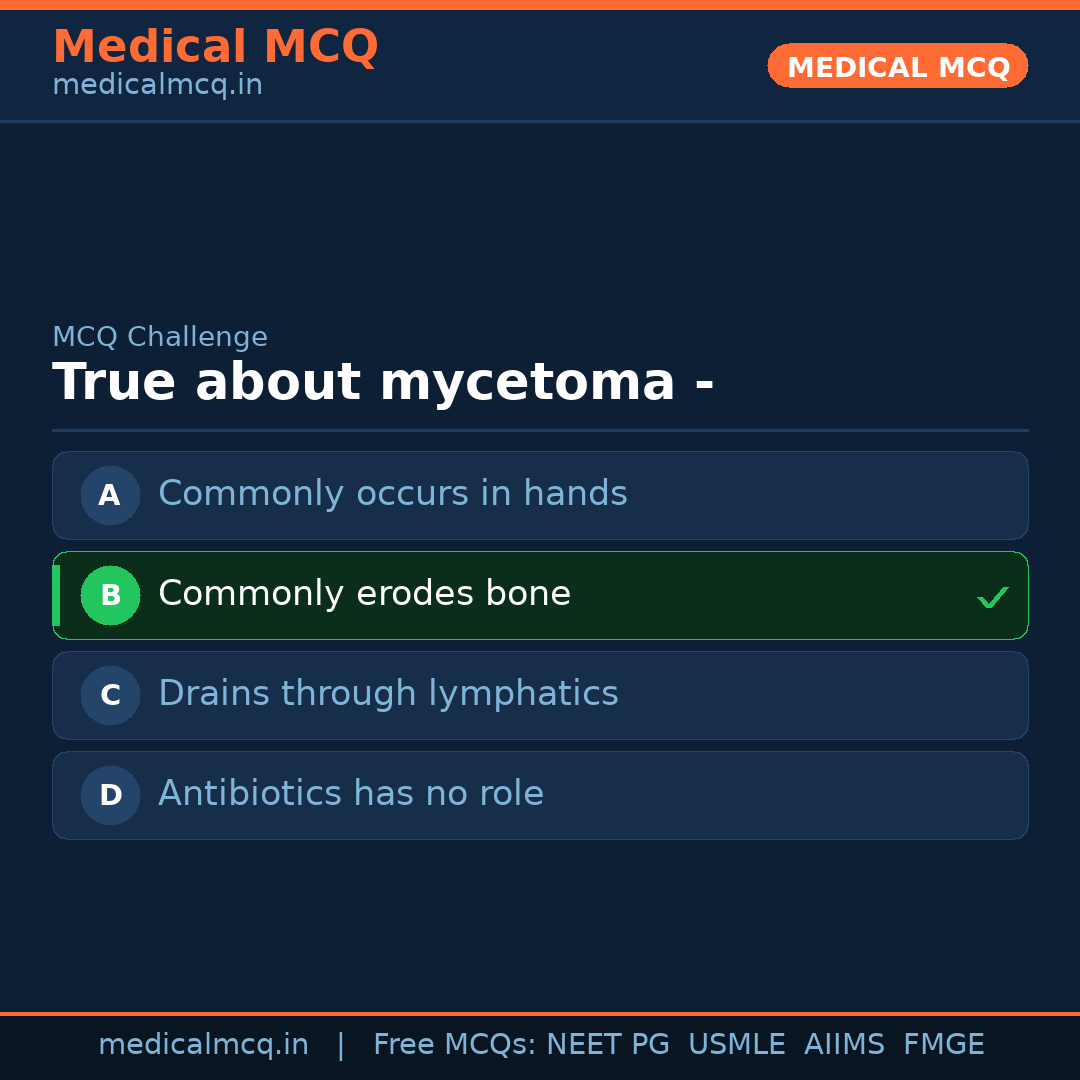Open the medicalmcq.in link under the title

(157, 85)
